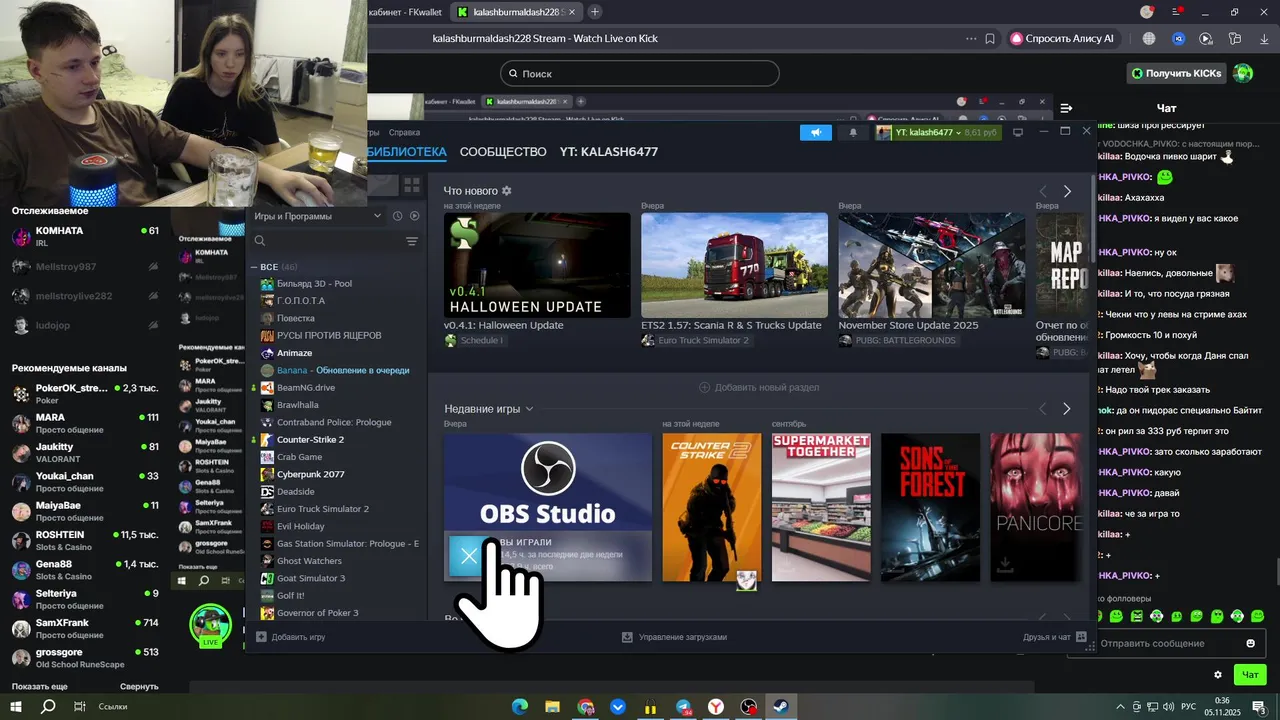Open Друзья и чат in Steam
Image resolution: width=1280 pixels, height=720 pixels.
click(1054, 637)
